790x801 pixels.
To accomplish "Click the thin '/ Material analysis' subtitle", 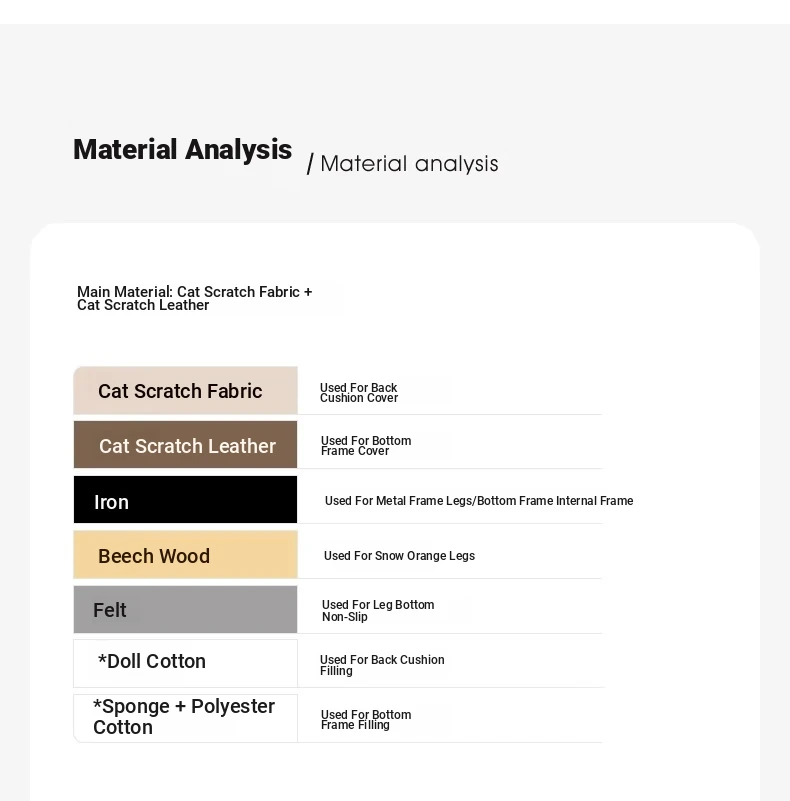I will point(402,164).
